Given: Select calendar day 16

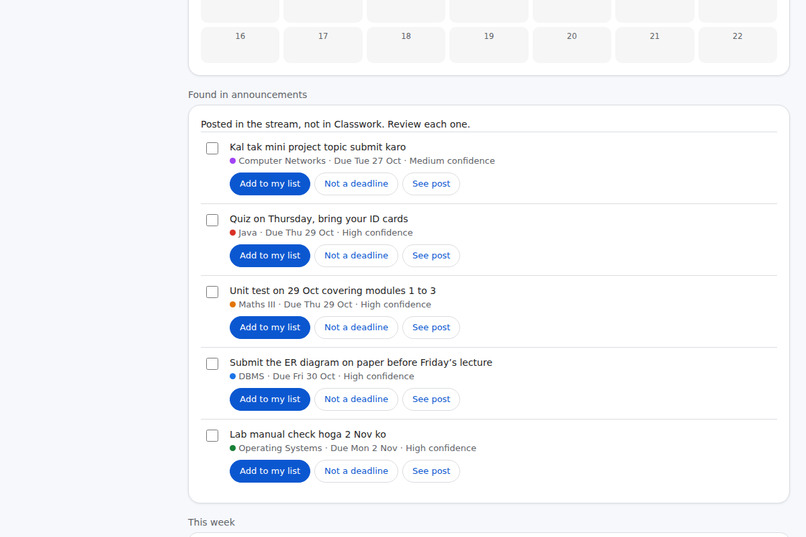Looking at the screenshot, I should pyautogui.click(x=240, y=45).
